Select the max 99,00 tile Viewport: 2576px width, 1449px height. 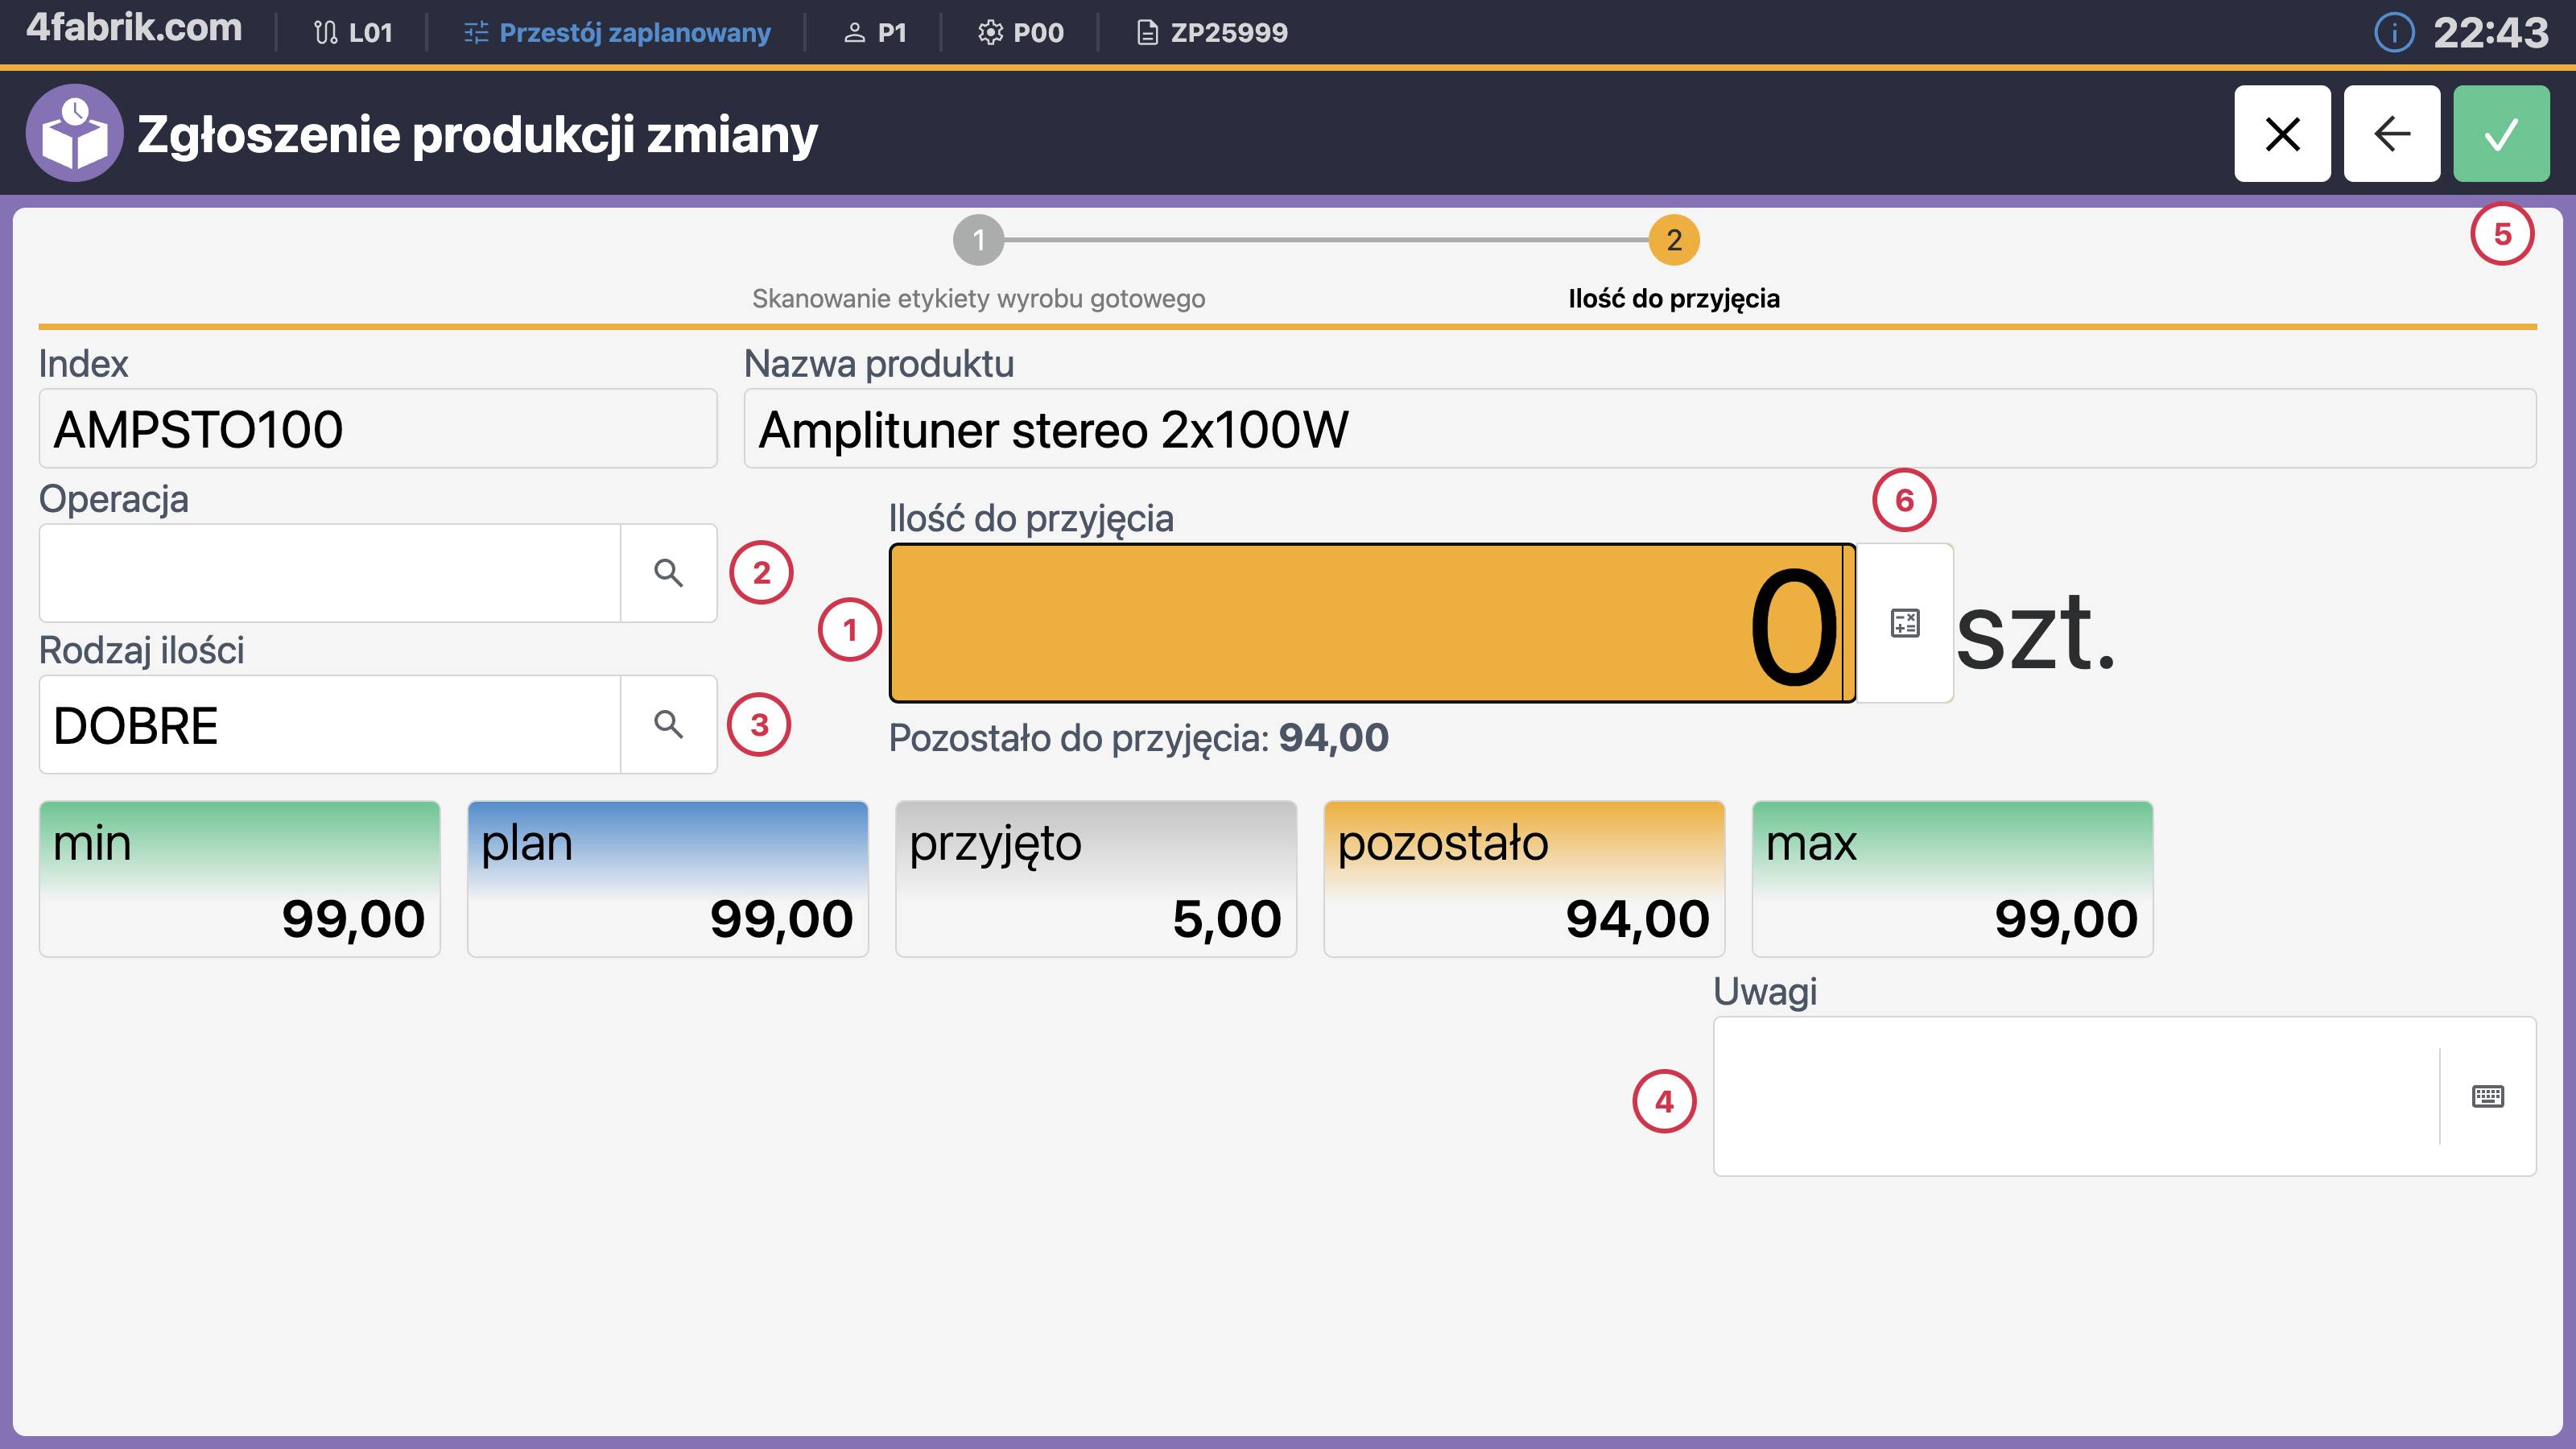tap(1951, 879)
